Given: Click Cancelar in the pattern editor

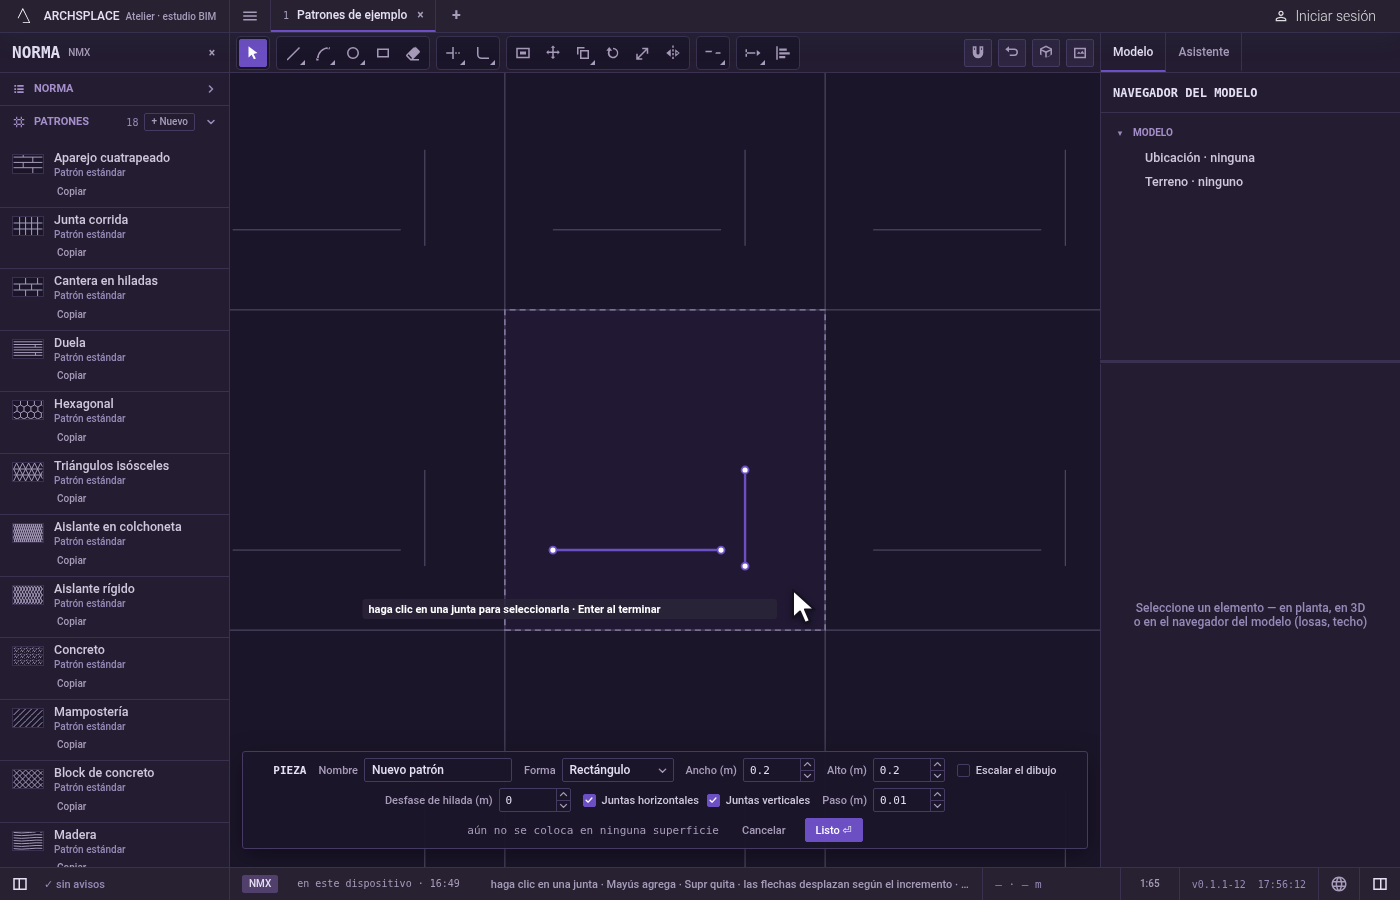Looking at the screenshot, I should pos(763,830).
